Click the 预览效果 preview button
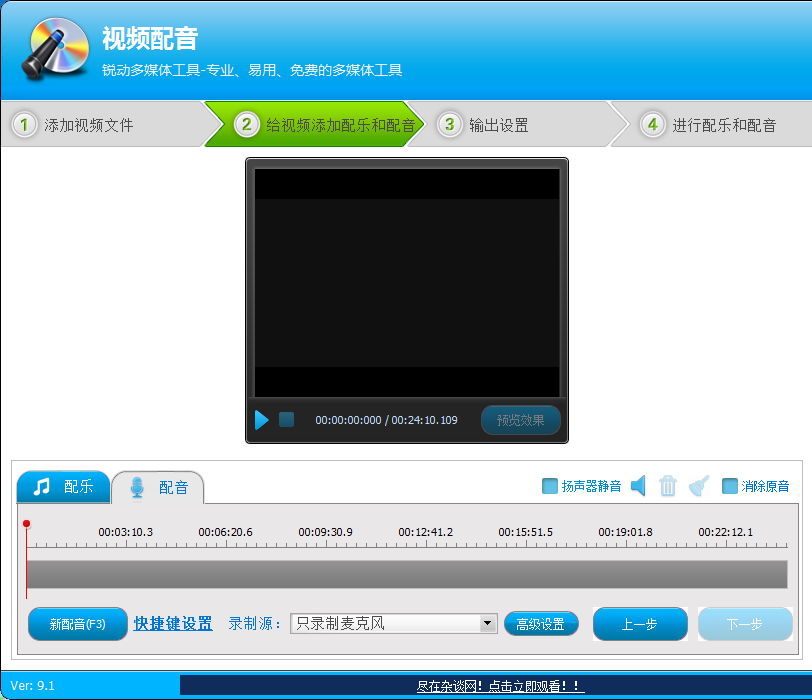Image resolution: width=812 pixels, height=700 pixels. pyautogui.click(x=520, y=420)
